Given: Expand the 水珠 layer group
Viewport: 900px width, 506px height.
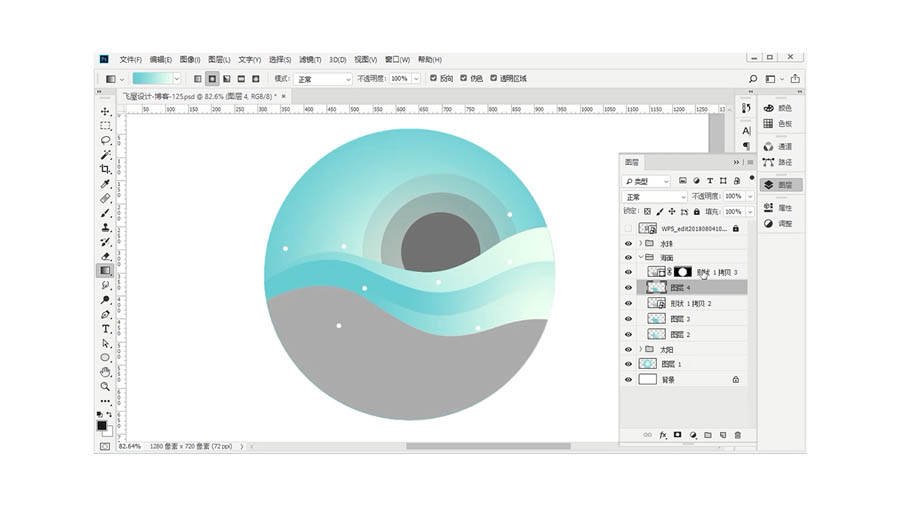Looking at the screenshot, I should pyautogui.click(x=640, y=243).
